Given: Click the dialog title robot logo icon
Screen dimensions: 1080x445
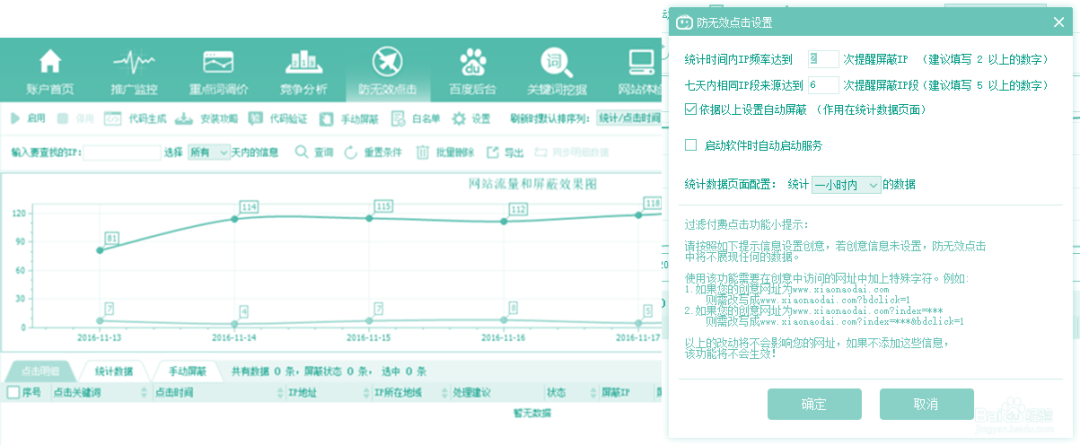Looking at the screenshot, I should tap(684, 23).
